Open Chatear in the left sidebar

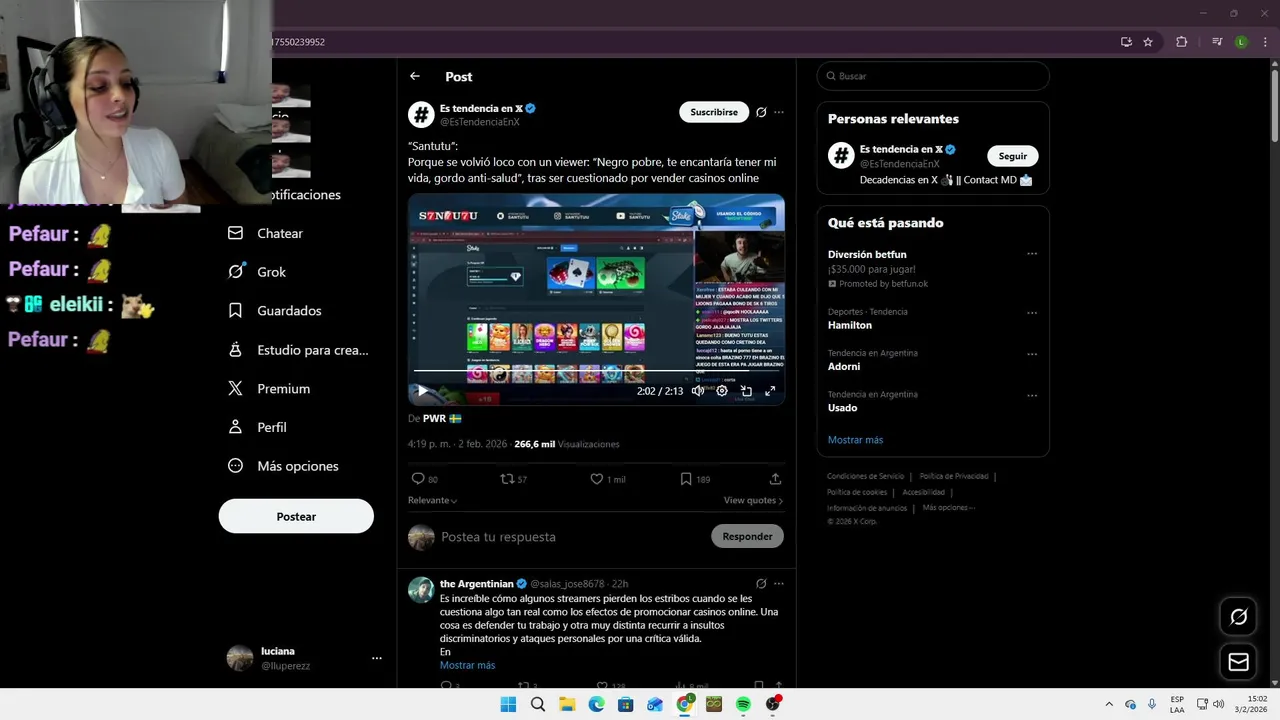(266, 233)
